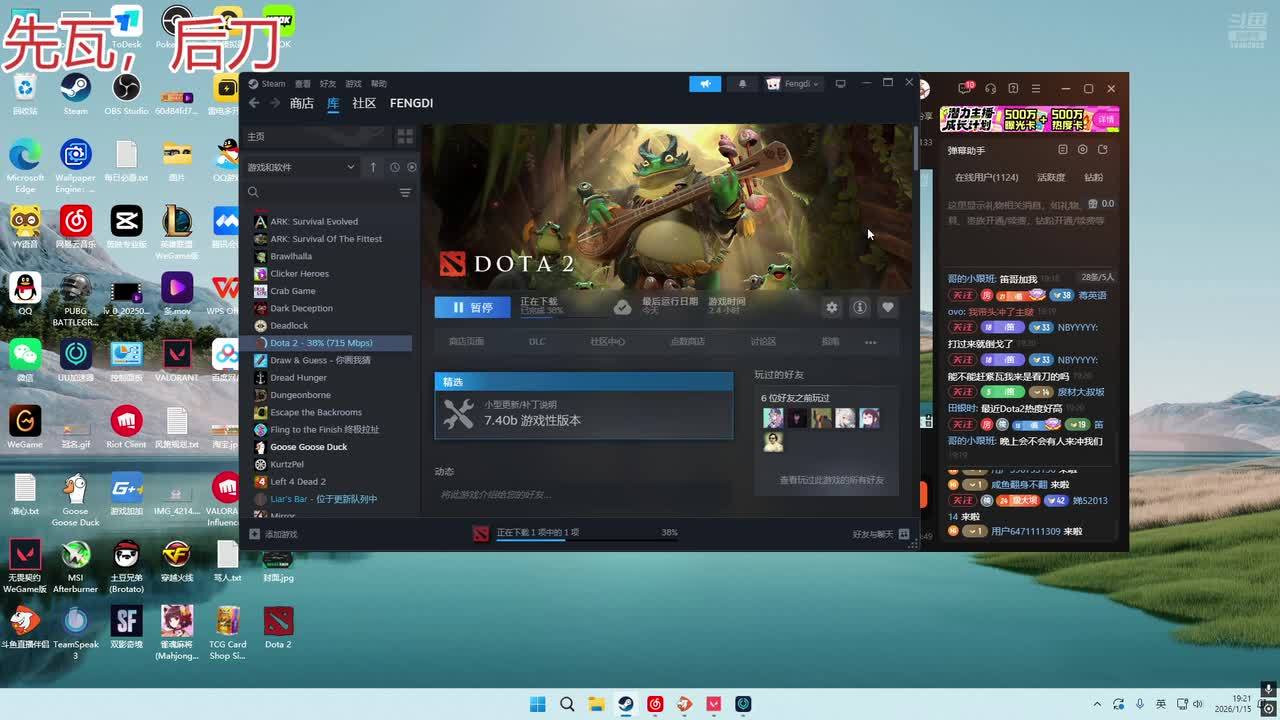Expand the 游戏和软件 category dropdown

coord(350,167)
